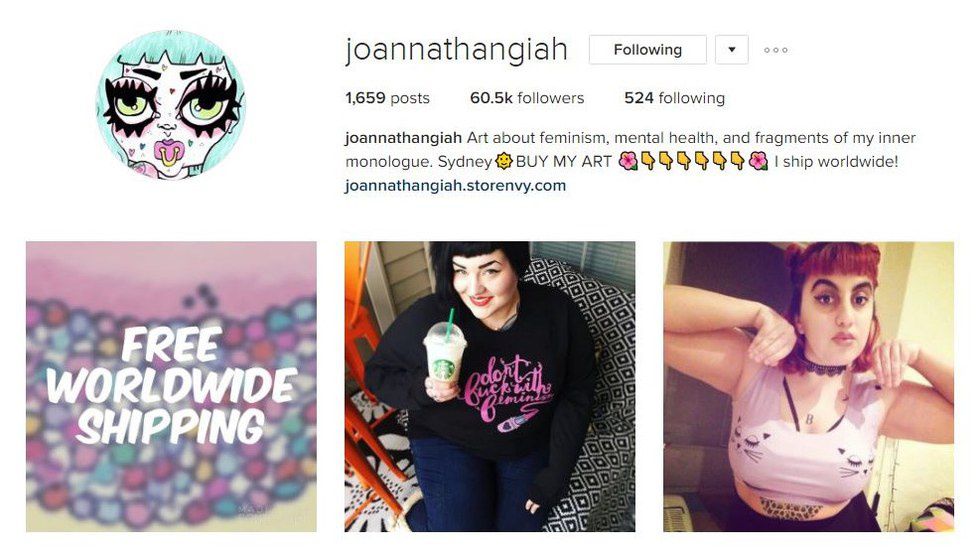Visit joannathangiah.storenvy.com link

(456, 186)
